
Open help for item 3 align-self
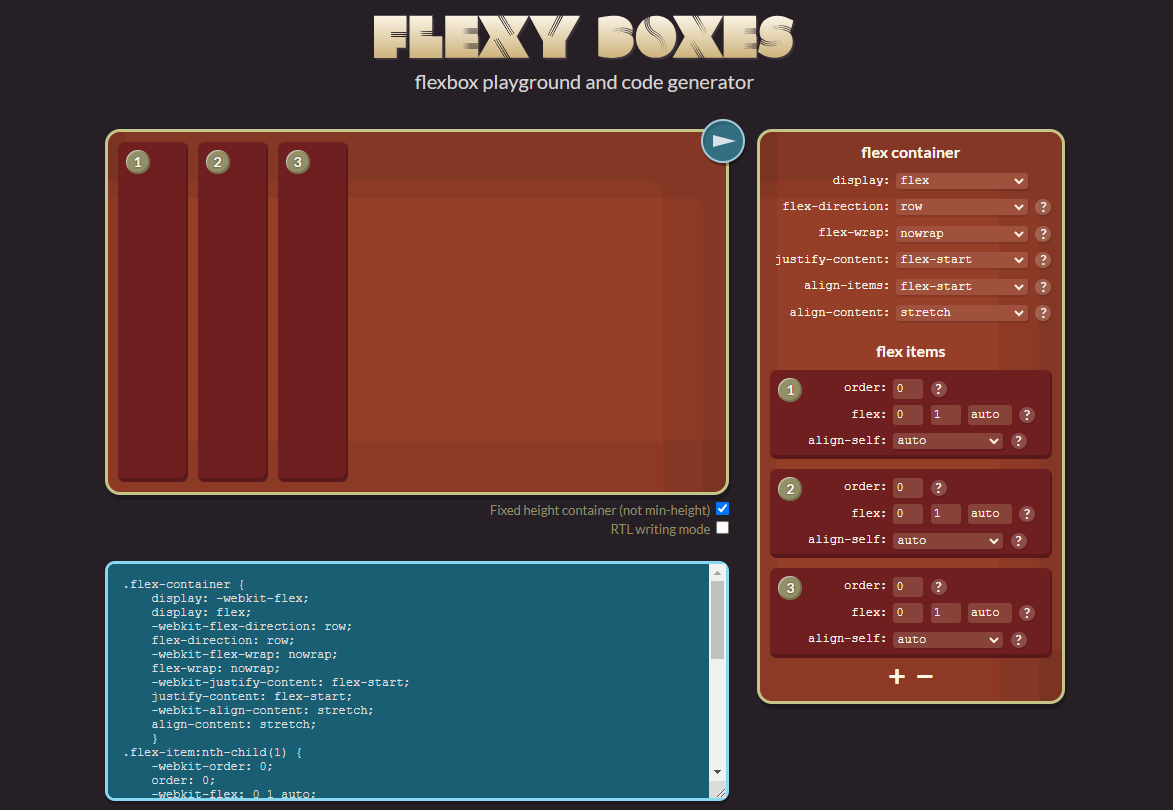[1018, 640]
